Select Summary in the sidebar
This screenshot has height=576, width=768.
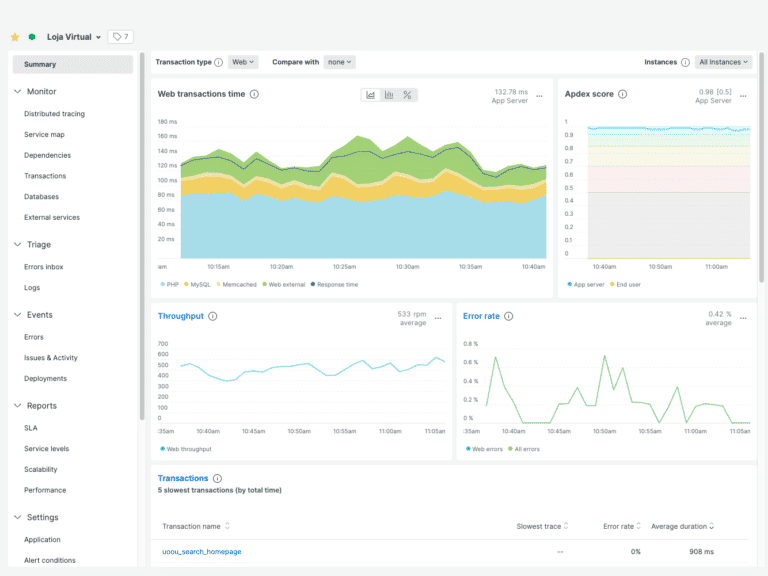pos(72,65)
